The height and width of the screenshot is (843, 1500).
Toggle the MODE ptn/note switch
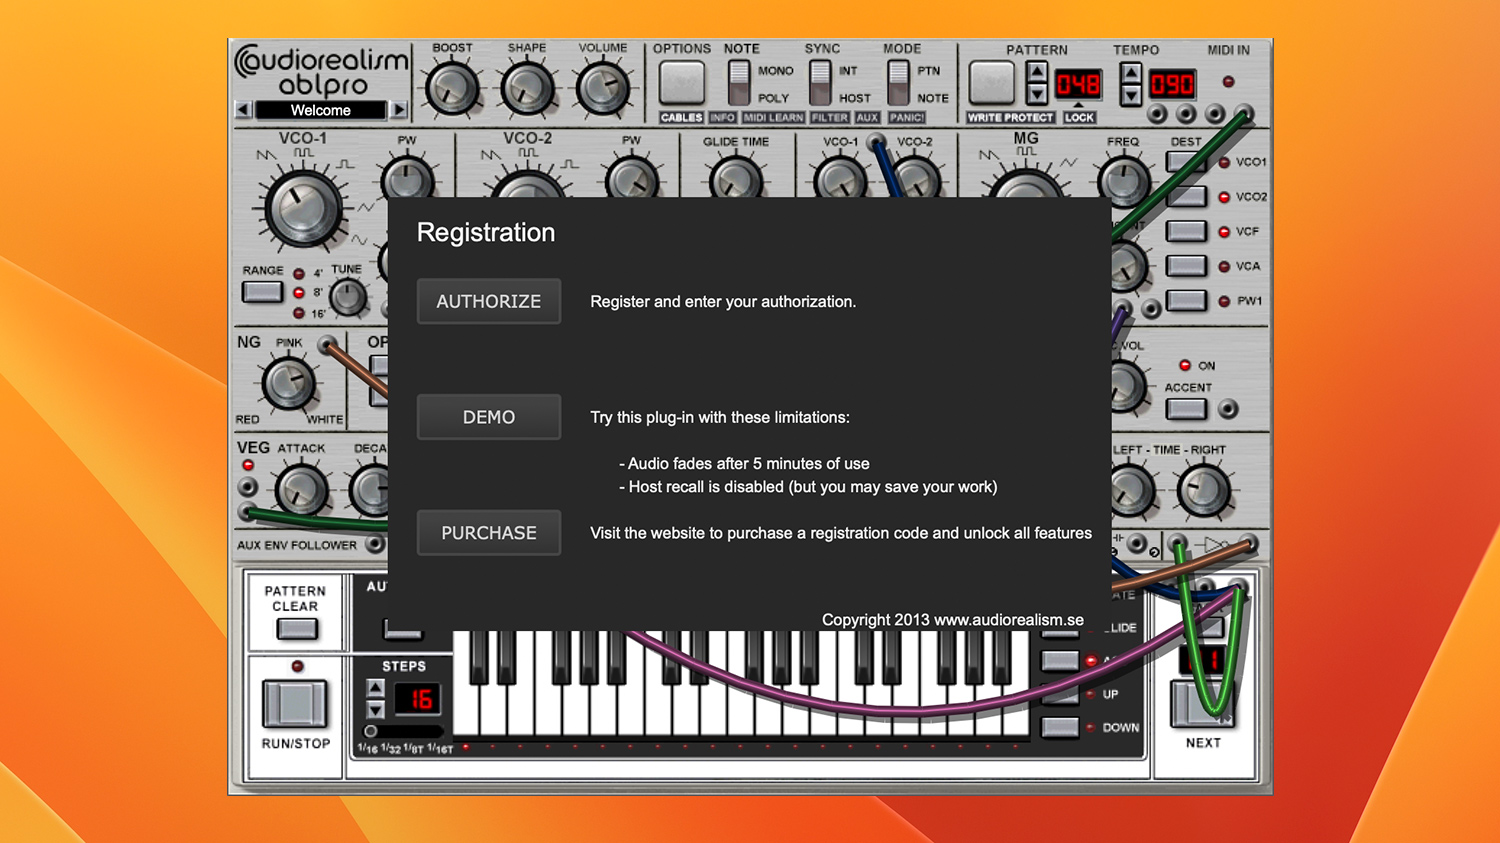[x=898, y=83]
